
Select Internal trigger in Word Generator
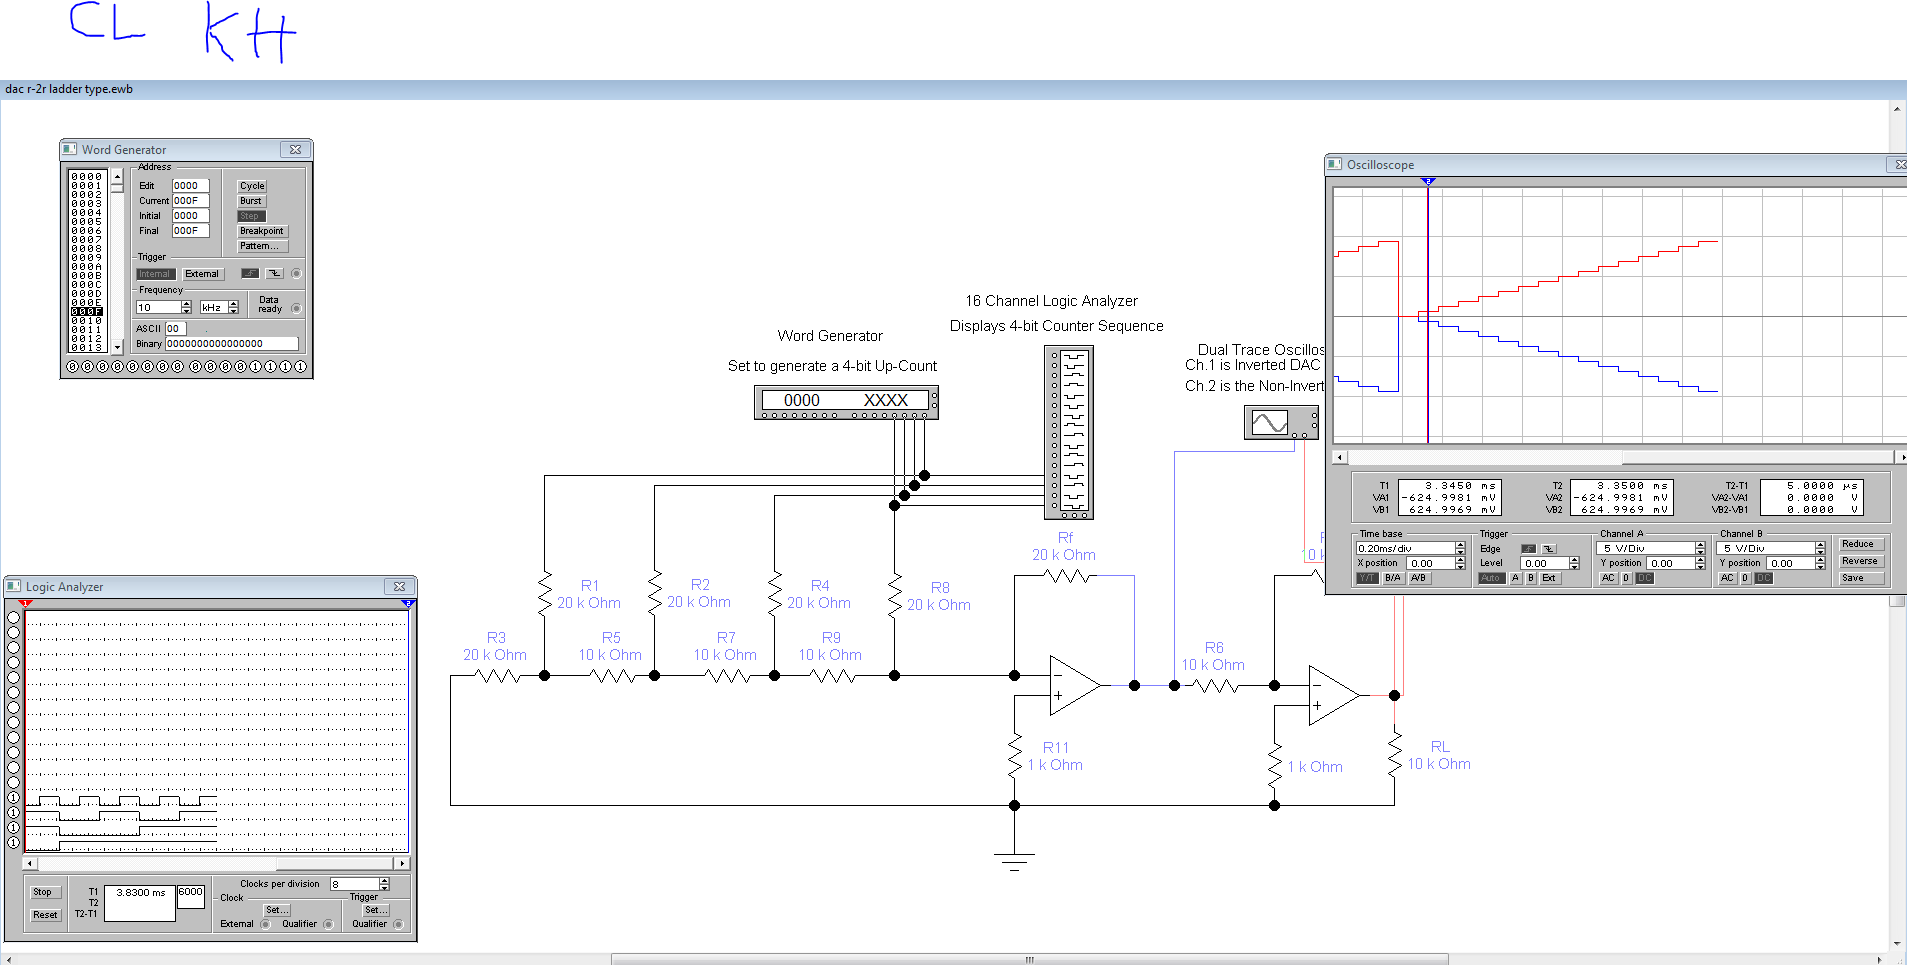pyautogui.click(x=155, y=274)
